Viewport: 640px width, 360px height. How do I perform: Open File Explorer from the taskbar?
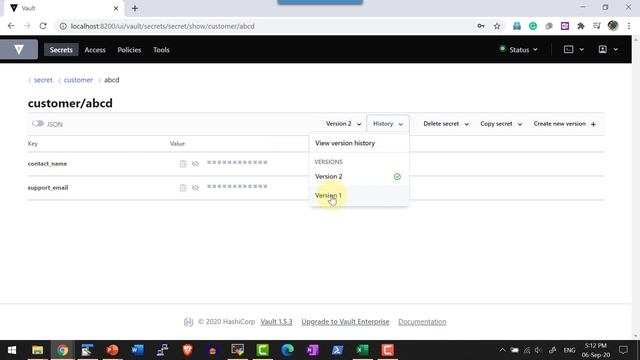pyautogui.click(x=38, y=350)
